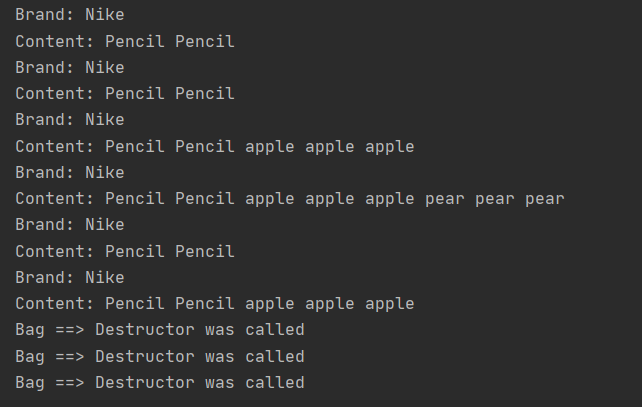Click "Nike" in the topmost line

click(x=105, y=15)
